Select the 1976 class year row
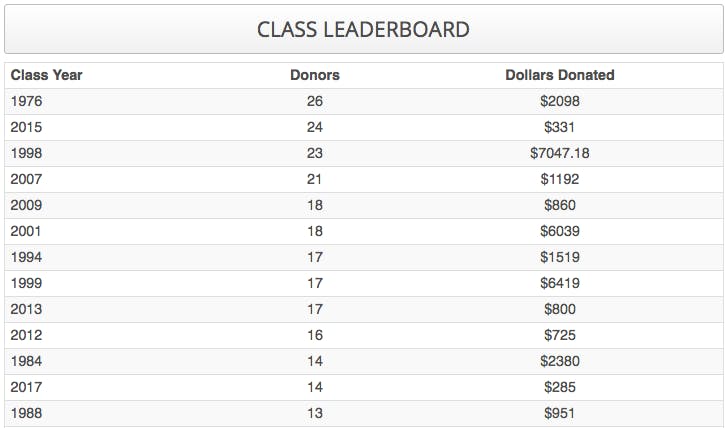 click(x=27, y=101)
